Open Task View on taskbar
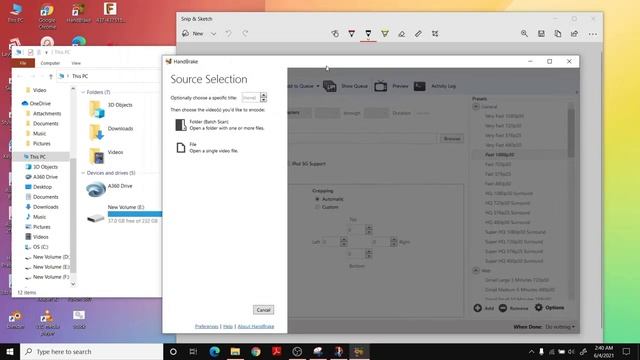Screen dimensions: 640x360 (x=193, y=351)
